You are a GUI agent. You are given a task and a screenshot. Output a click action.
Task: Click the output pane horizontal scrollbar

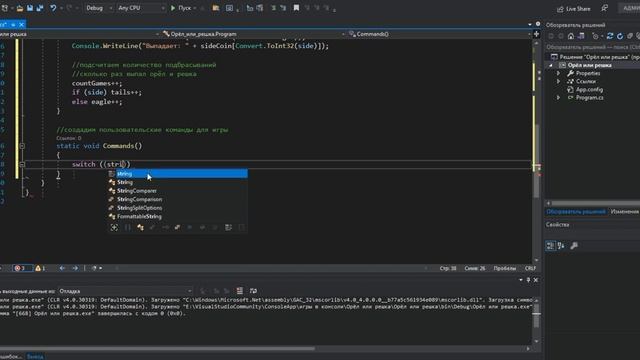[x=157, y=349]
